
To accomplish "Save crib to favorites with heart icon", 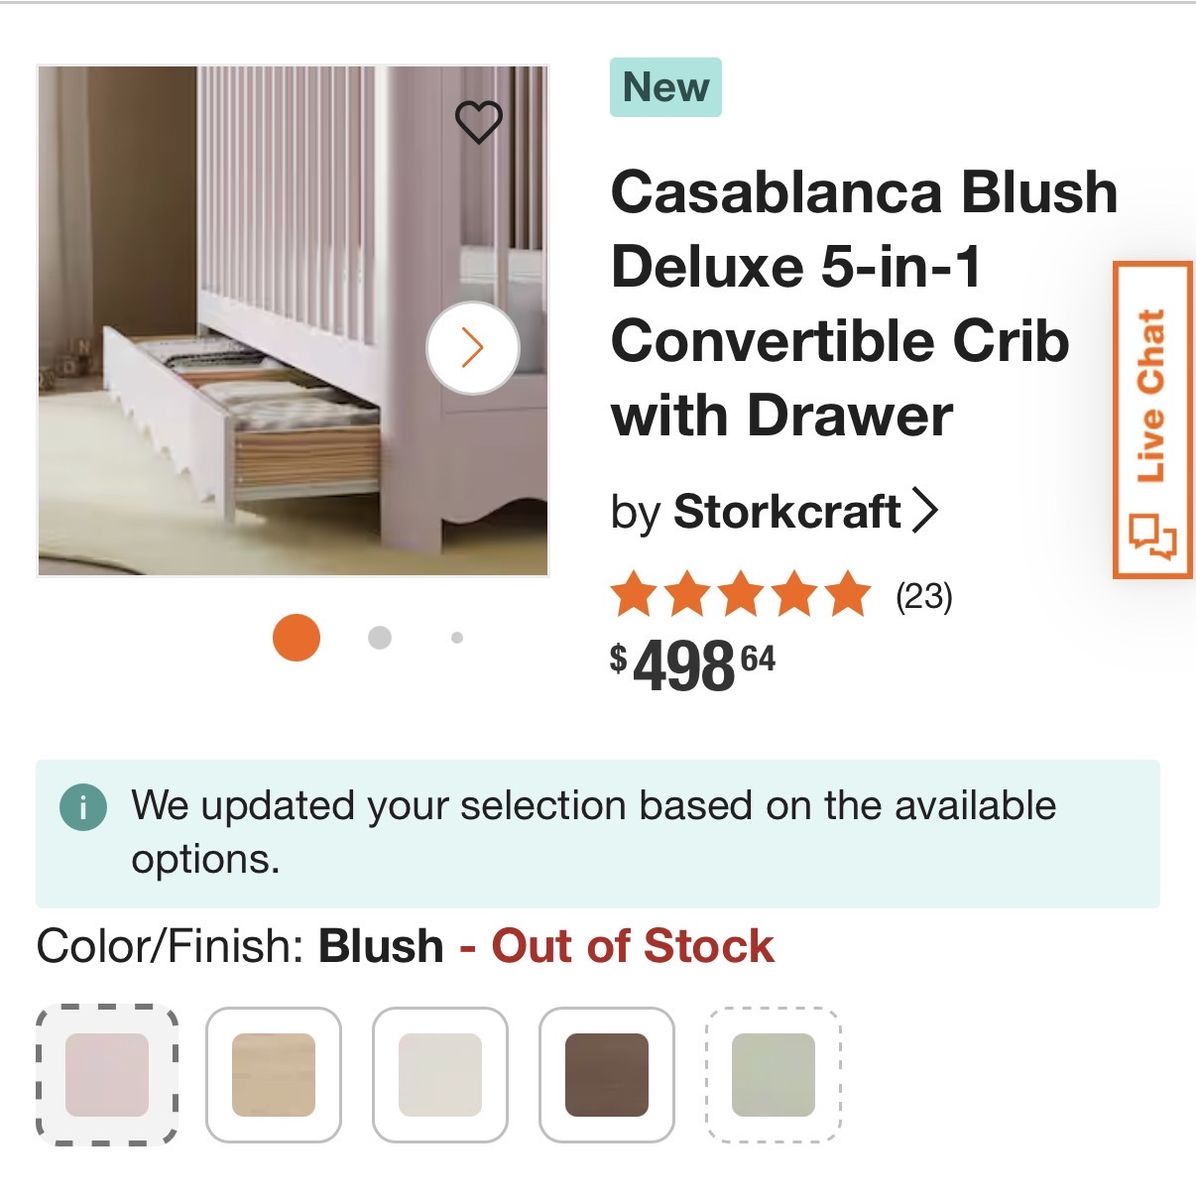I will tap(478, 123).
